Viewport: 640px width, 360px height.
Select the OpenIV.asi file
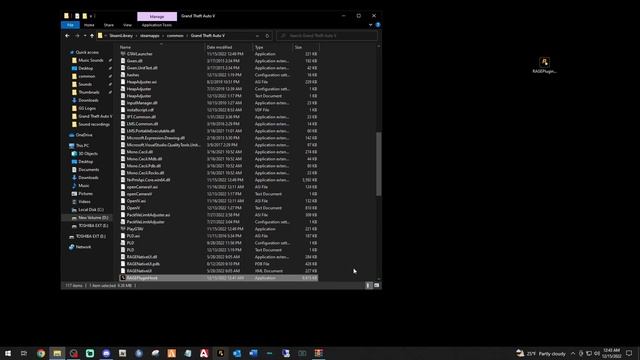click(x=136, y=201)
